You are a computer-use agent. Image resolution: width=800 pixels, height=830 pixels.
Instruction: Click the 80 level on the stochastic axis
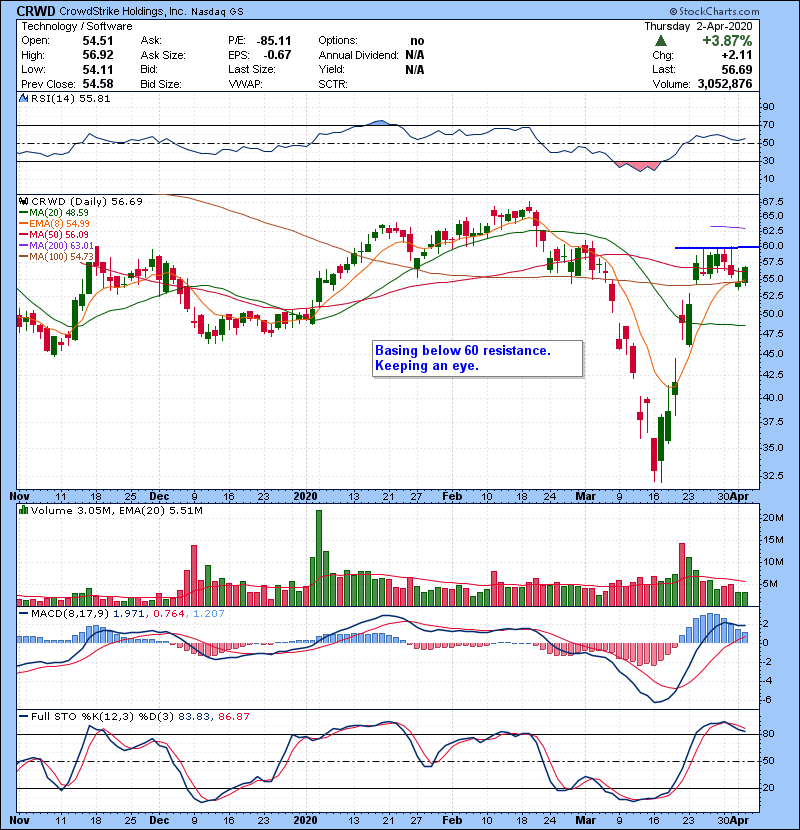[x=768, y=734]
